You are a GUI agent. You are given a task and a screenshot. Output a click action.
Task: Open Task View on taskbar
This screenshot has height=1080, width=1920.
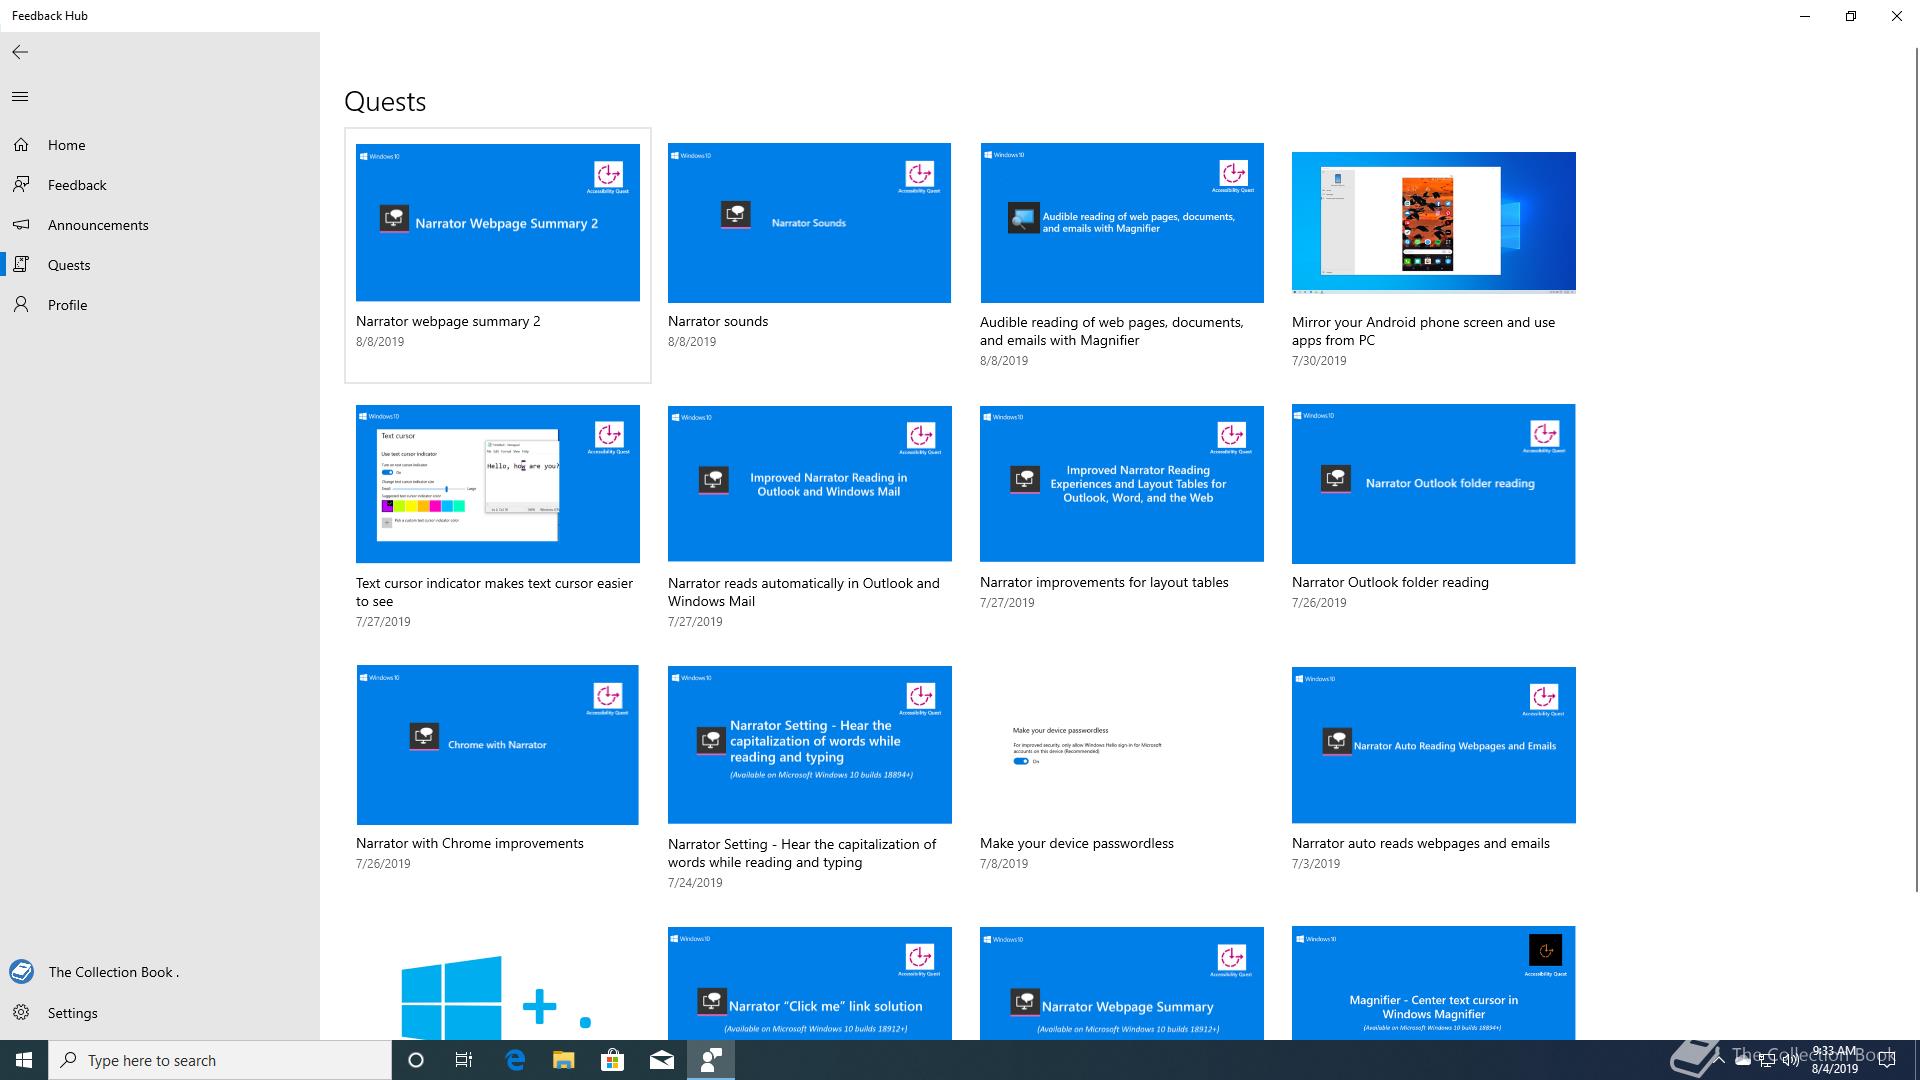(x=464, y=1060)
